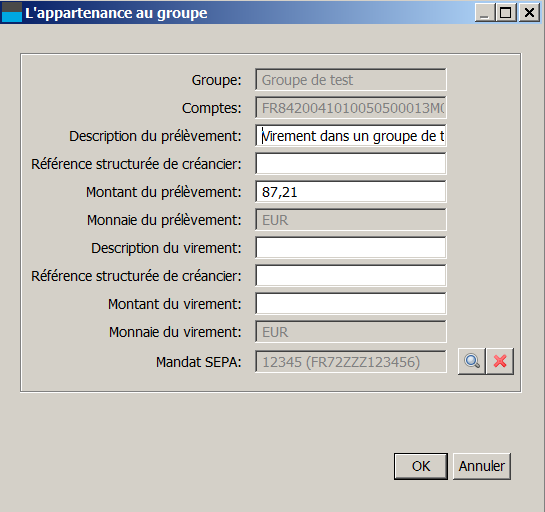Viewport: 545px width, 512px height.
Task: Maximize the dialog window
Action: click(x=506, y=13)
